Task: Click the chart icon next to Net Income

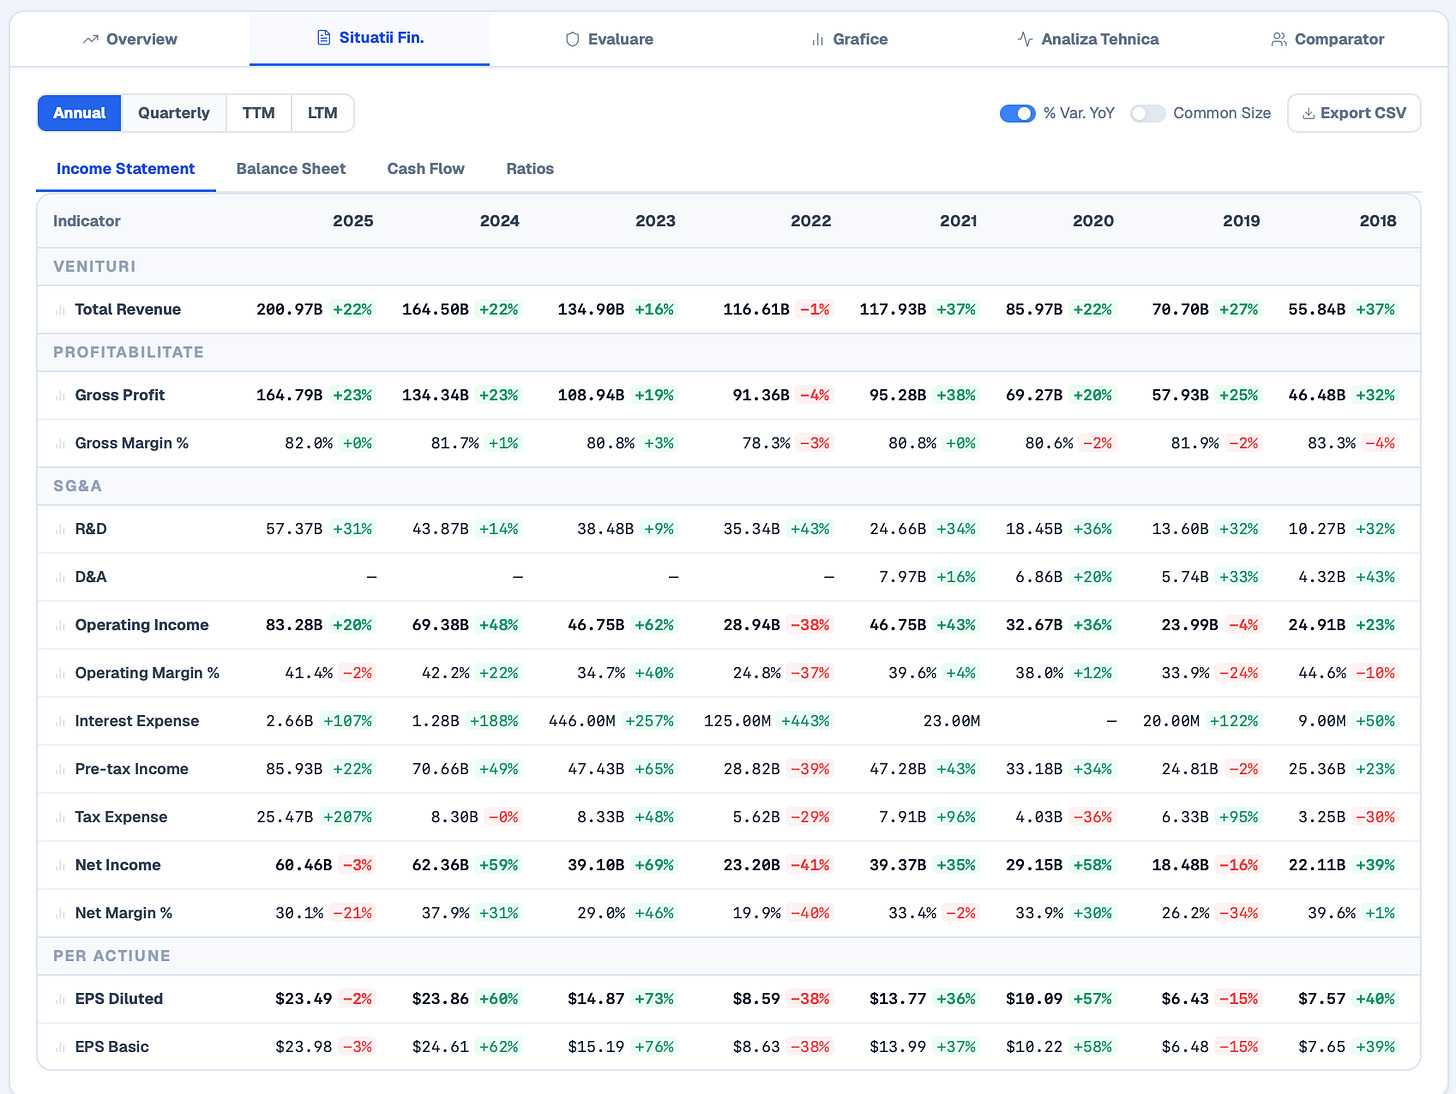Action: point(60,866)
